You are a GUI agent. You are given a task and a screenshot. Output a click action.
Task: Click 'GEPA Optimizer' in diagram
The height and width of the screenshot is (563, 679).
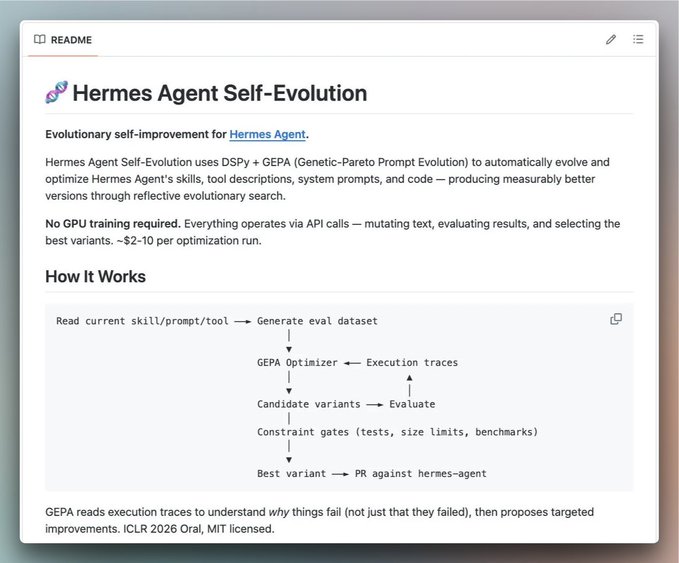point(297,362)
